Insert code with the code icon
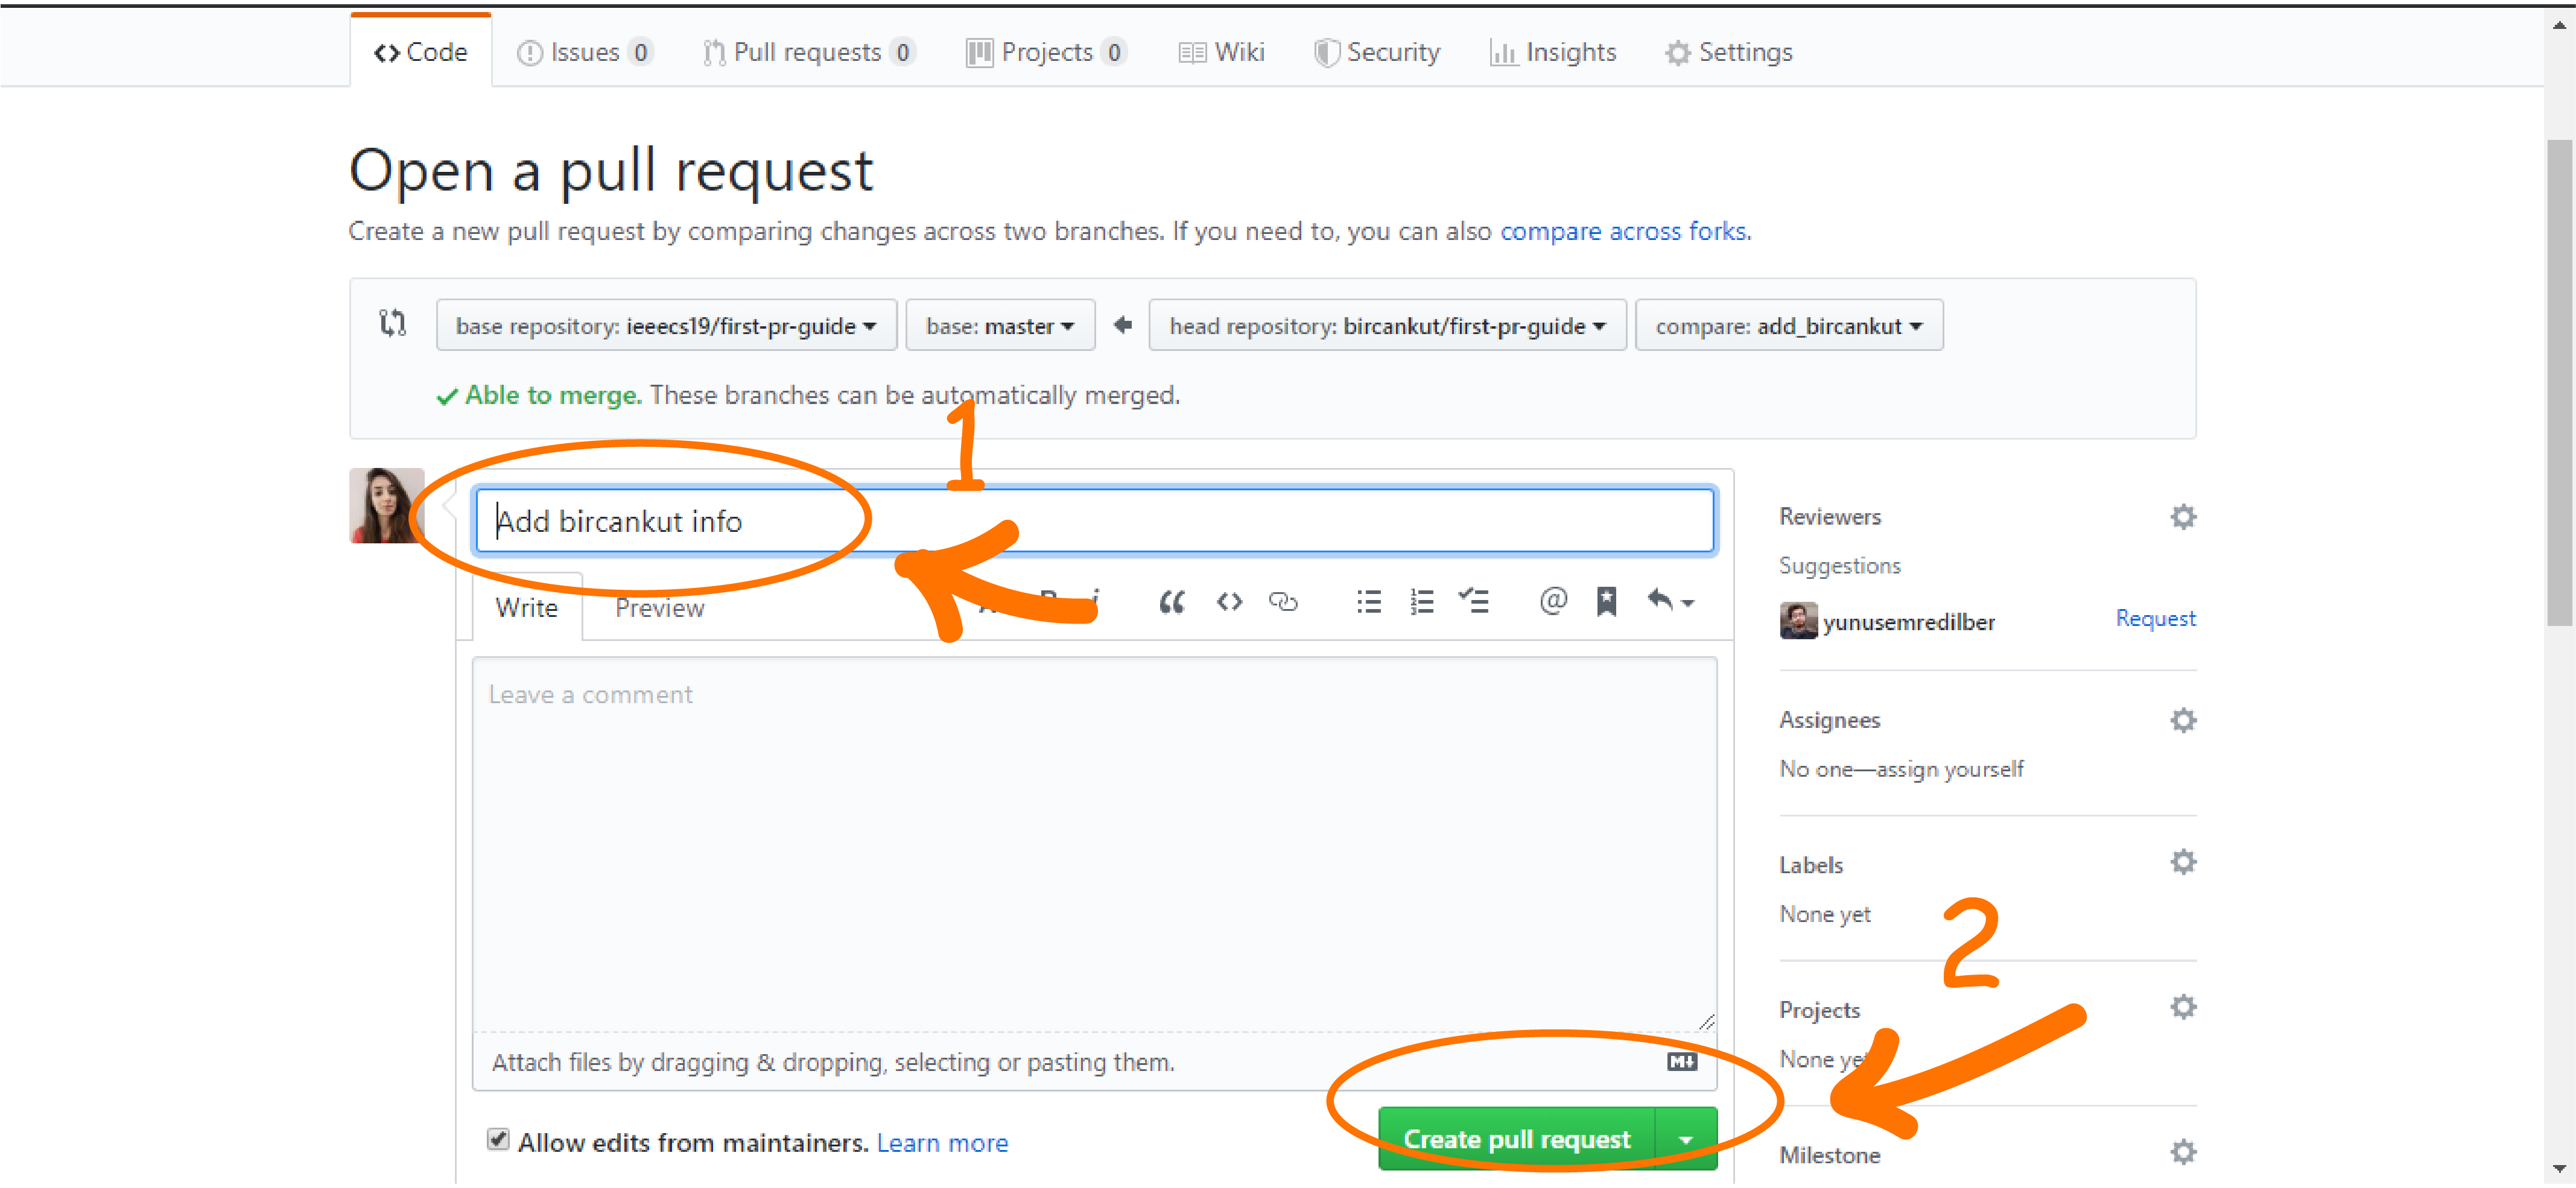 (1229, 602)
